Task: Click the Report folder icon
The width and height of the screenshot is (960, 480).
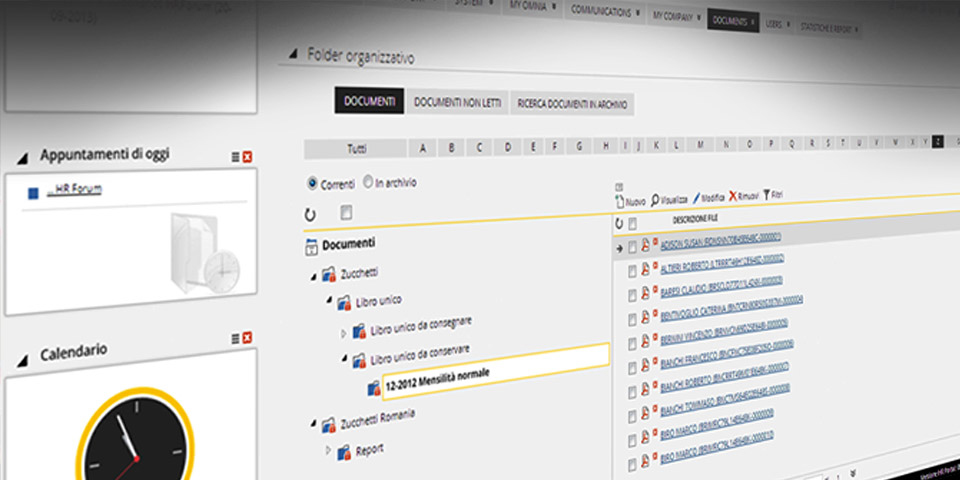Action: tap(345, 453)
